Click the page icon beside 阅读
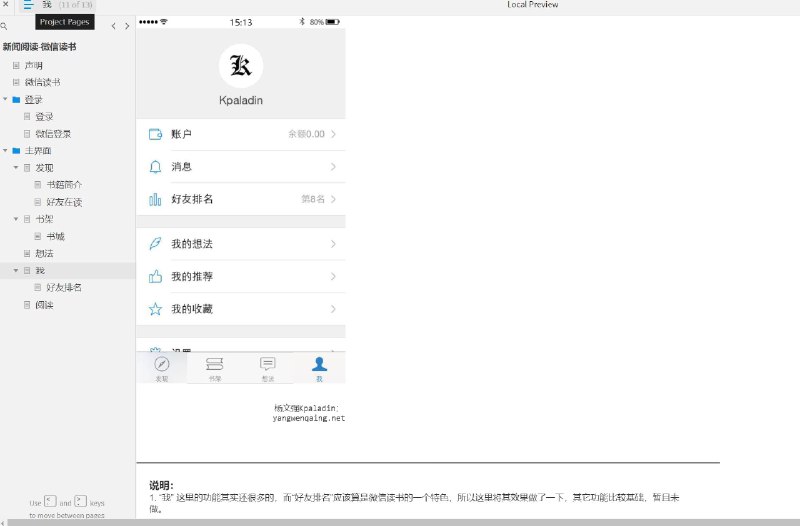800x526 pixels. (x=27, y=305)
